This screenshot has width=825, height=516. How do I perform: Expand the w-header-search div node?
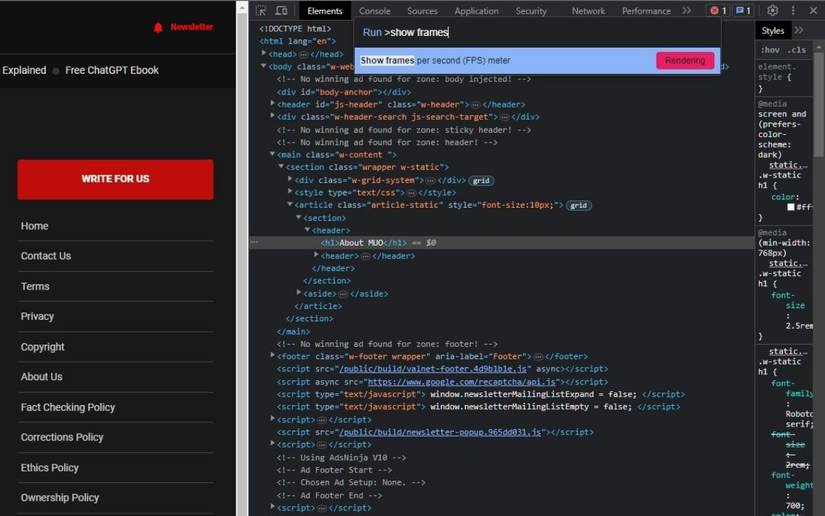tap(273, 116)
